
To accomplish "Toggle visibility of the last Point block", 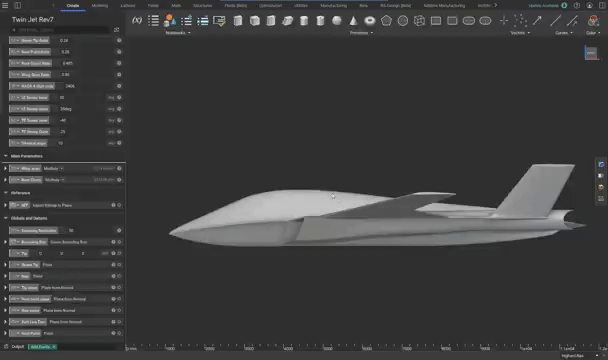I will (119, 333).
